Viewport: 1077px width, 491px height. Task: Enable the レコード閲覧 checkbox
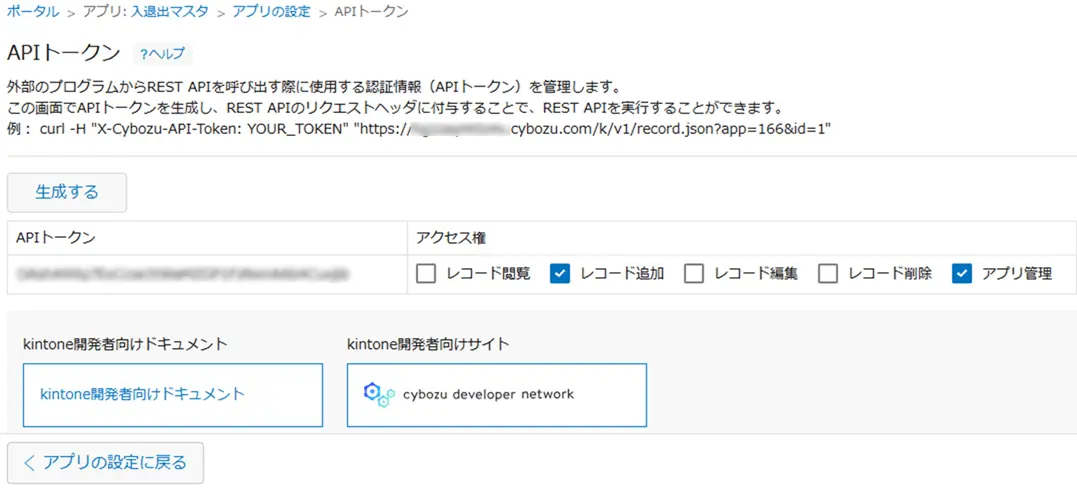click(x=426, y=275)
